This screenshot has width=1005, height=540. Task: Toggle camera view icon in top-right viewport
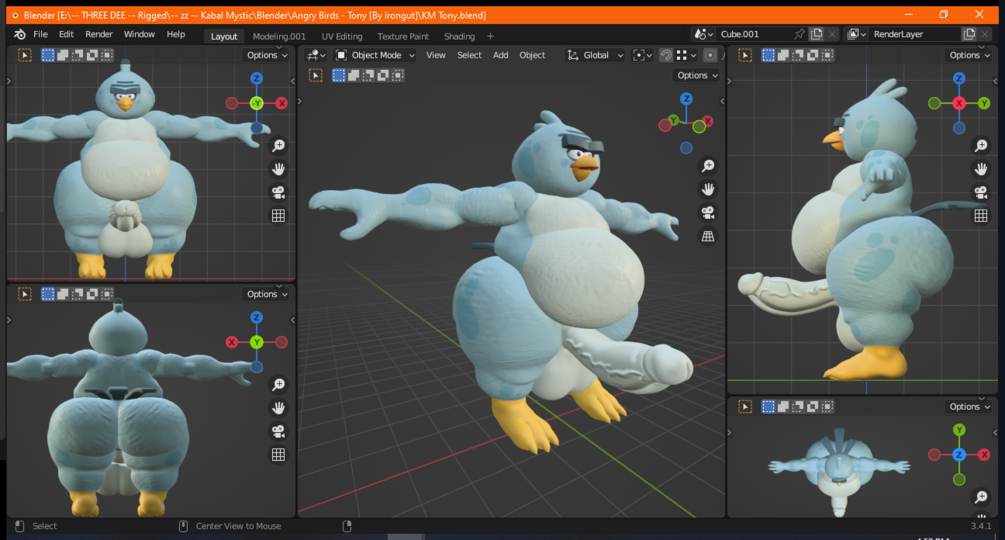click(x=981, y=192)
